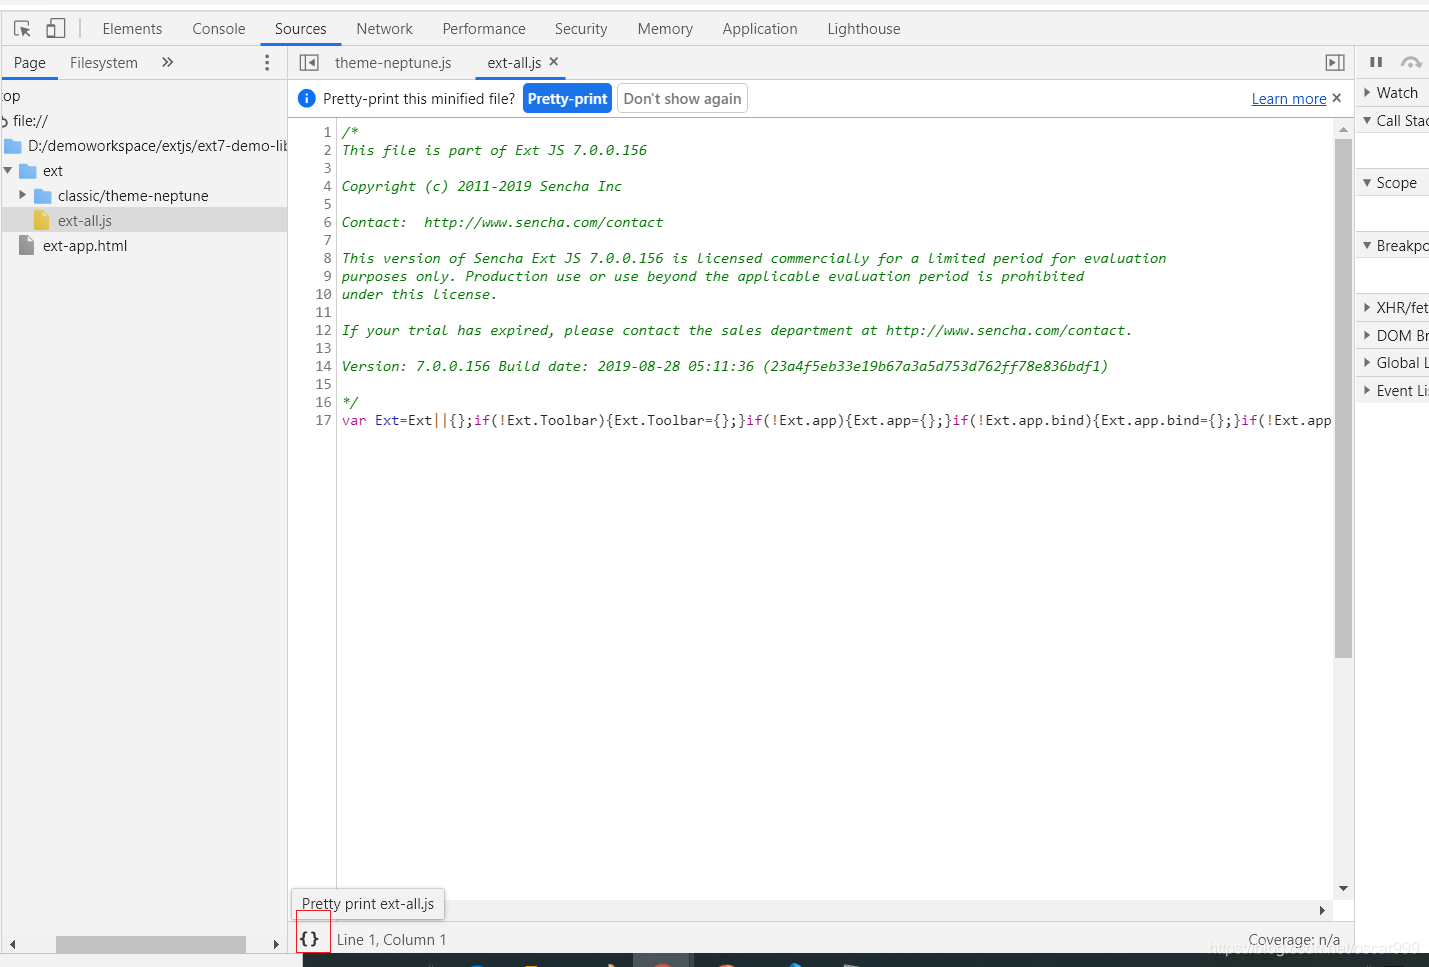Toggle the device toolbar icon
1429x967 pixels.
[x=56, y=29]
